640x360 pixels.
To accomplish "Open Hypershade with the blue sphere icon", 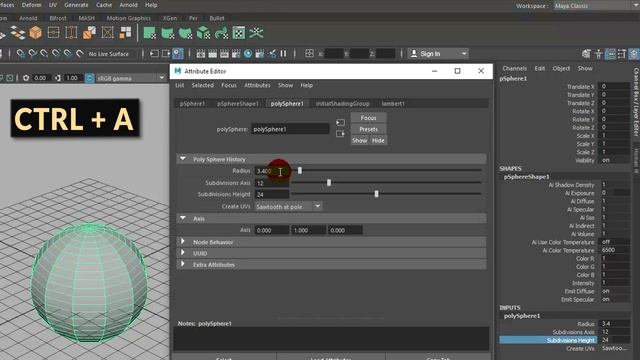I will (248, 54).
